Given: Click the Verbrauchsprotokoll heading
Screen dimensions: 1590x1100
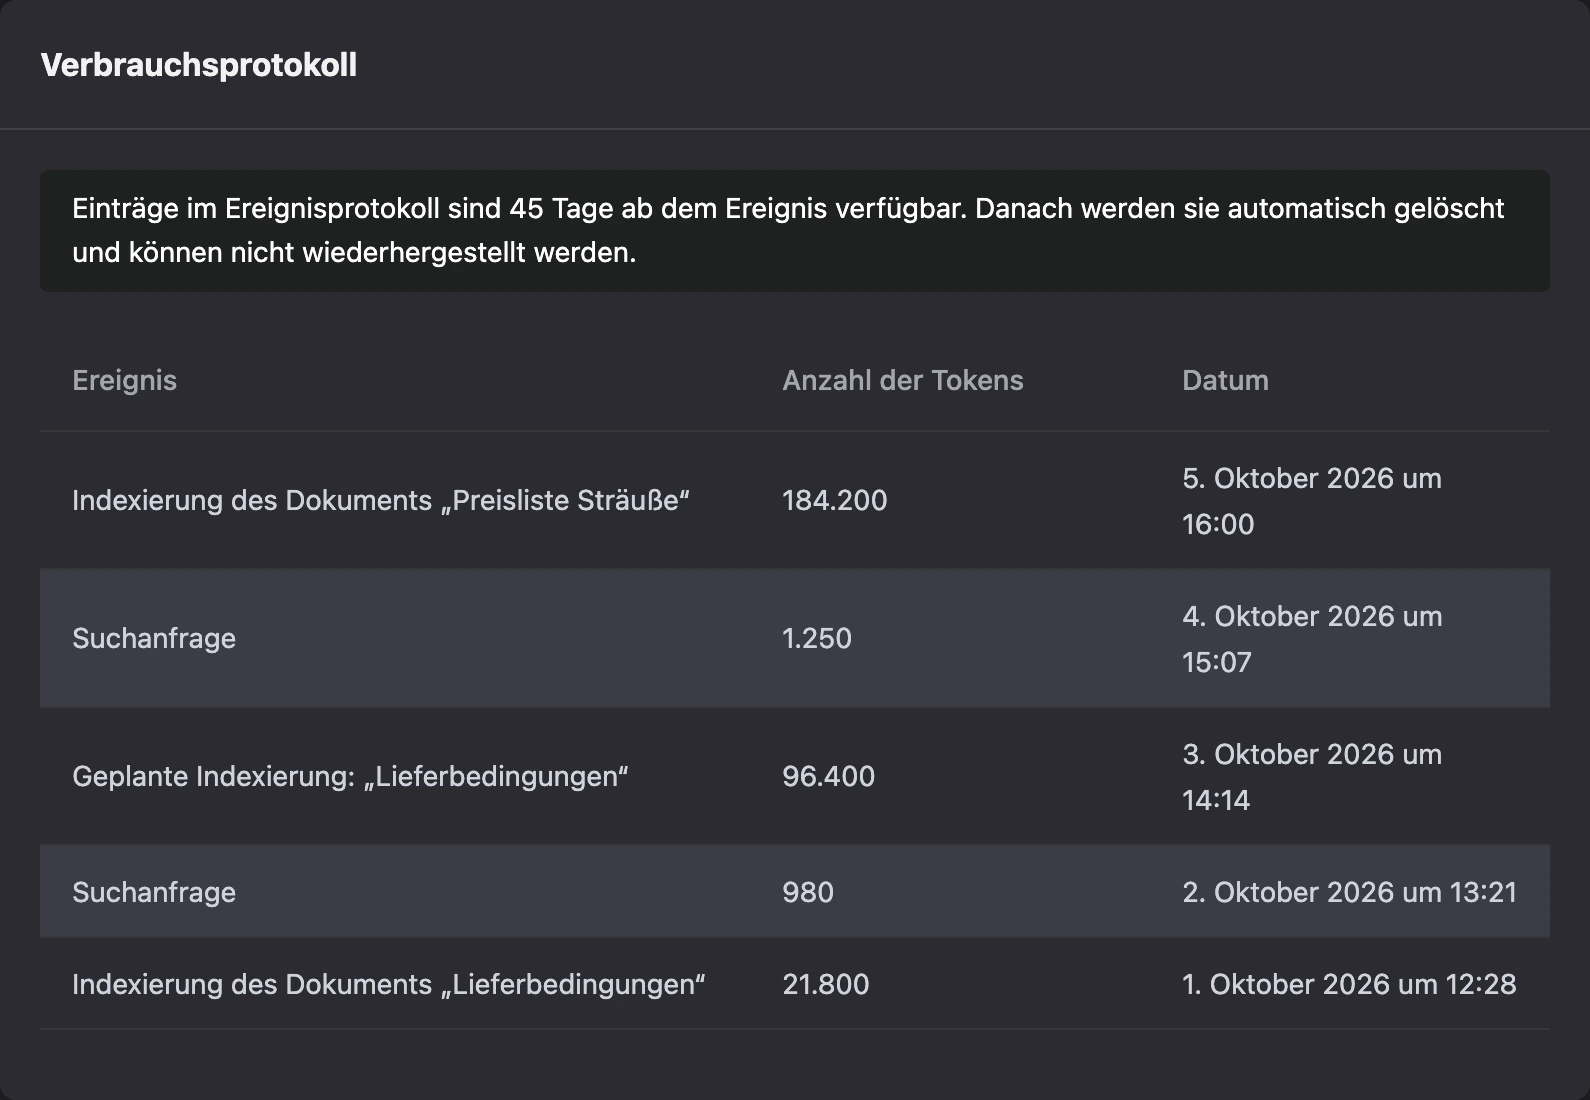Looking at the screenshot, I should point(199,65).
